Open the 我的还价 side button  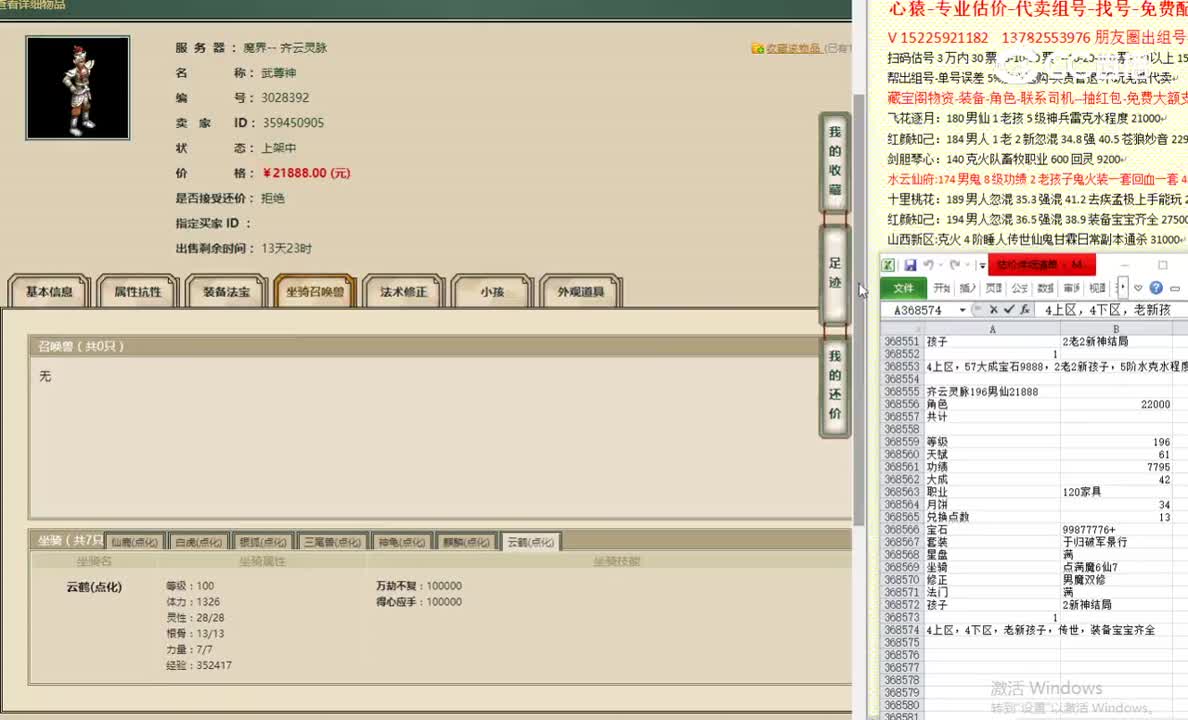click(x=834, y=385)
